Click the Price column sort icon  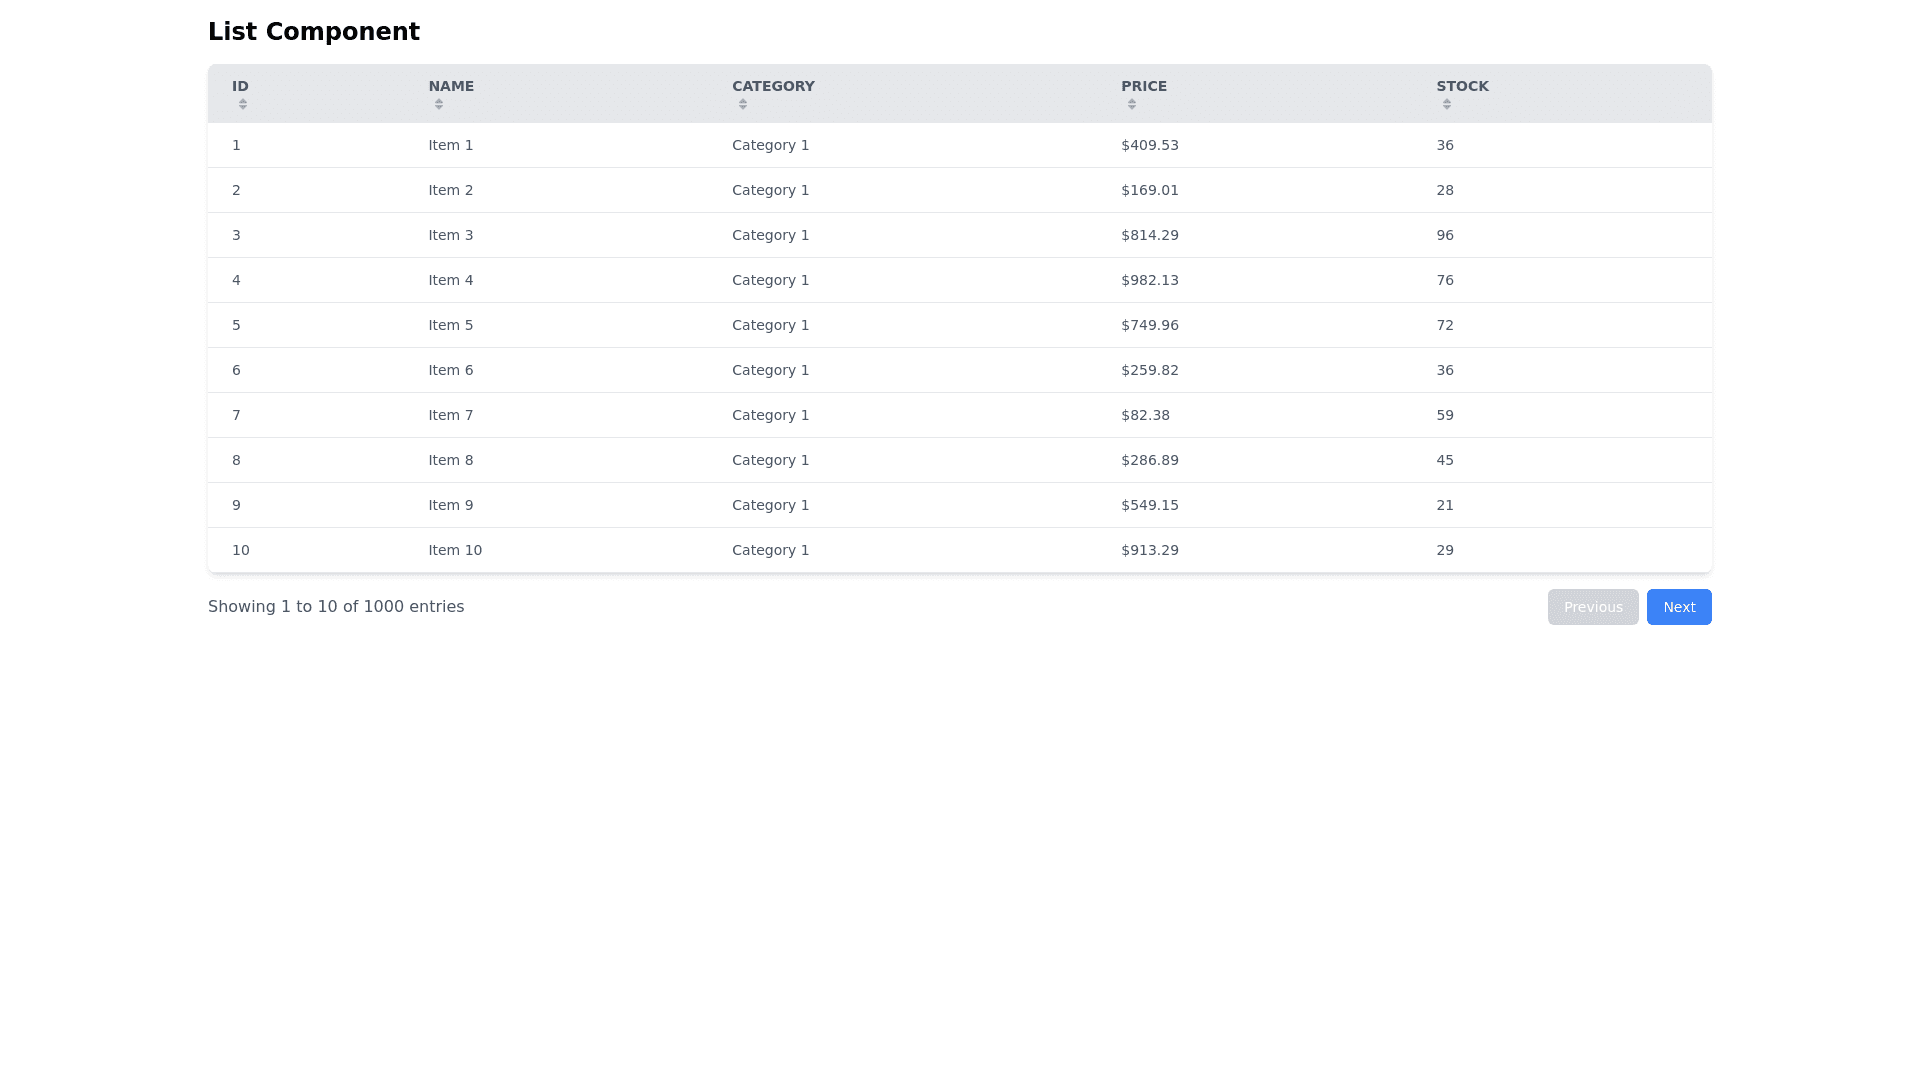point(1131,104)
